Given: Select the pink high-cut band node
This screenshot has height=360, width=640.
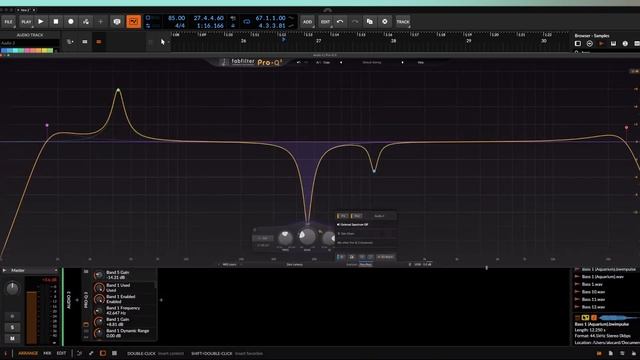Looking at the screenshot, I should point(627,128).
